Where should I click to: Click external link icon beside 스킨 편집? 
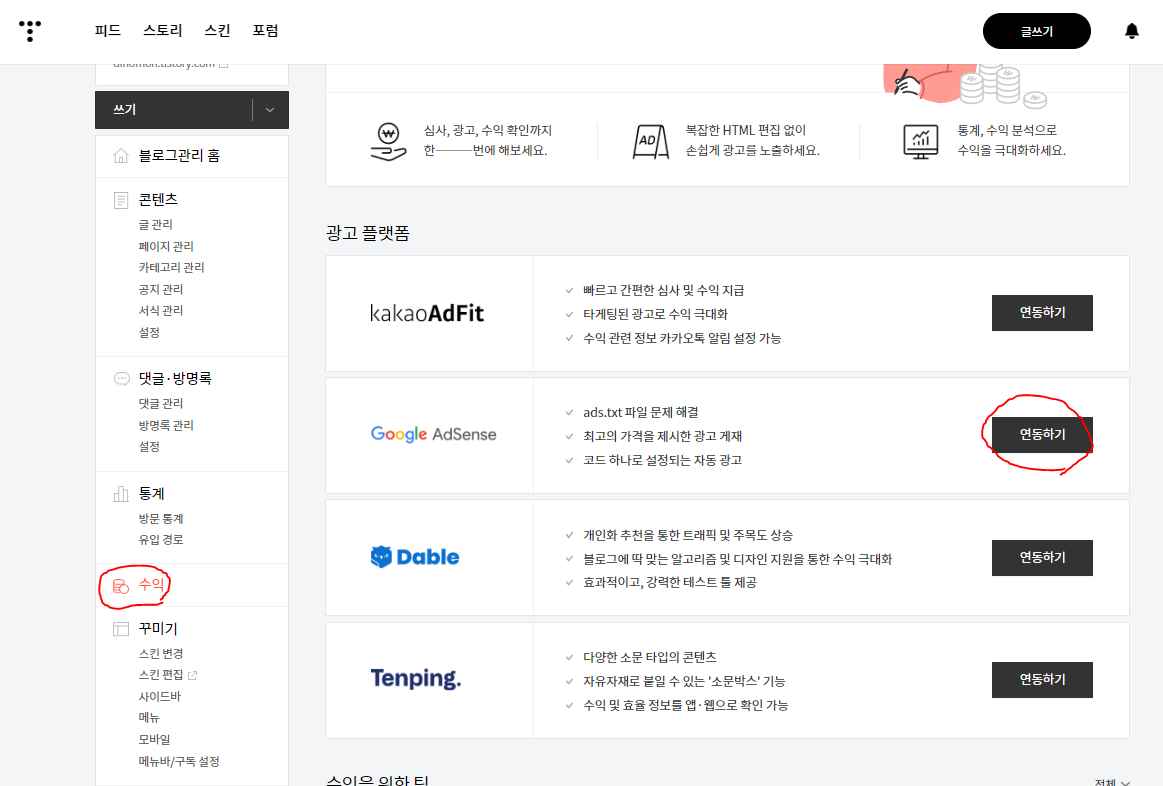pos(193,676)
